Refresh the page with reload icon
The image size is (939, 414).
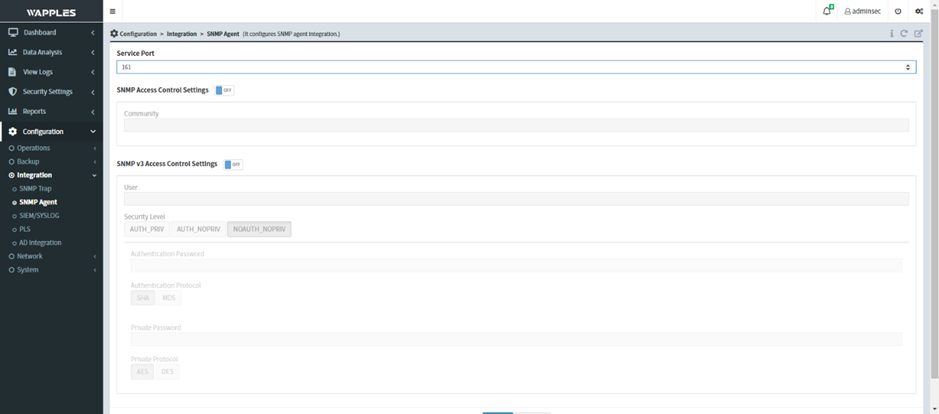tap(904, 34)
